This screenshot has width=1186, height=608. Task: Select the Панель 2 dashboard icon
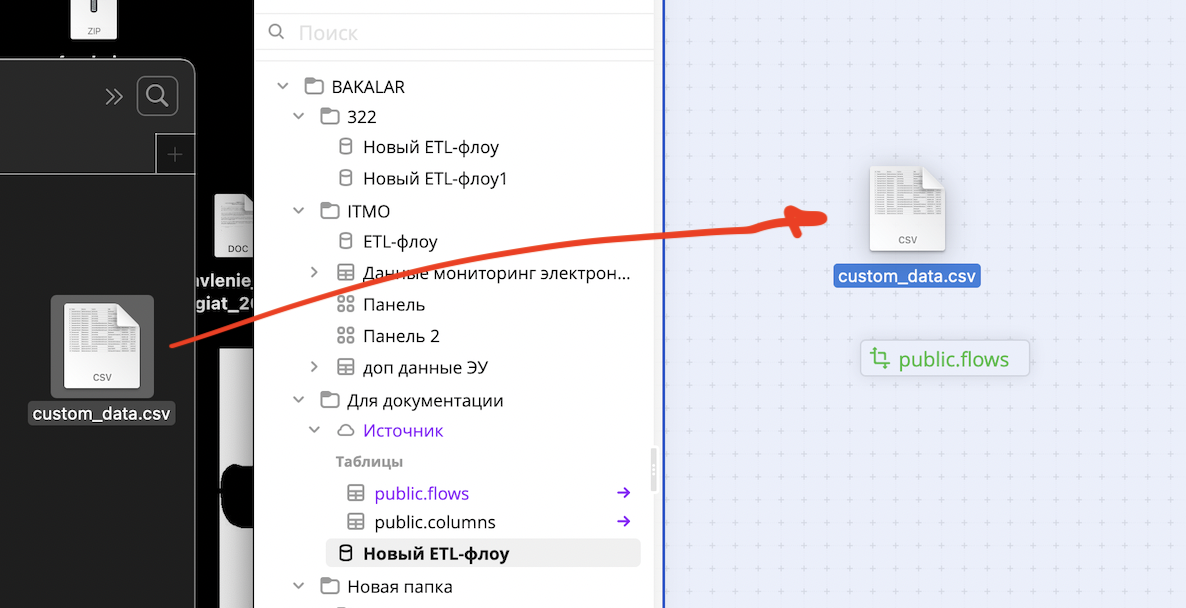(x=345, y=335)
